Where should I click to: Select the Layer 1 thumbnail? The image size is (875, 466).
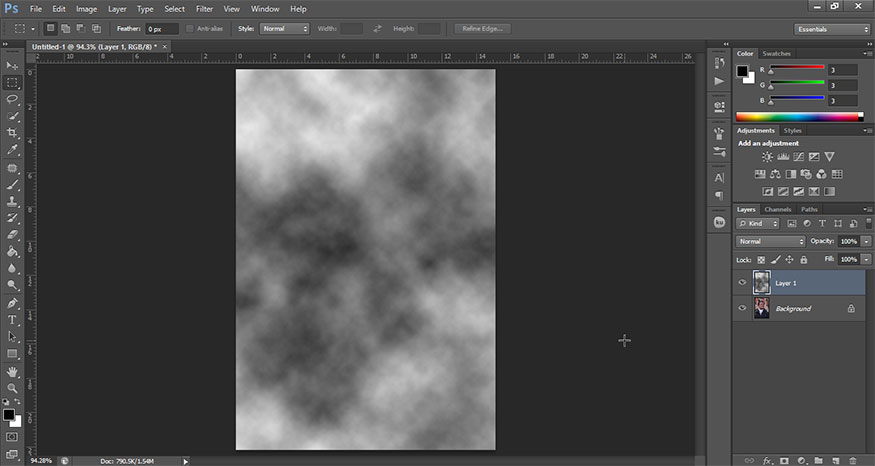click(761, 282)
